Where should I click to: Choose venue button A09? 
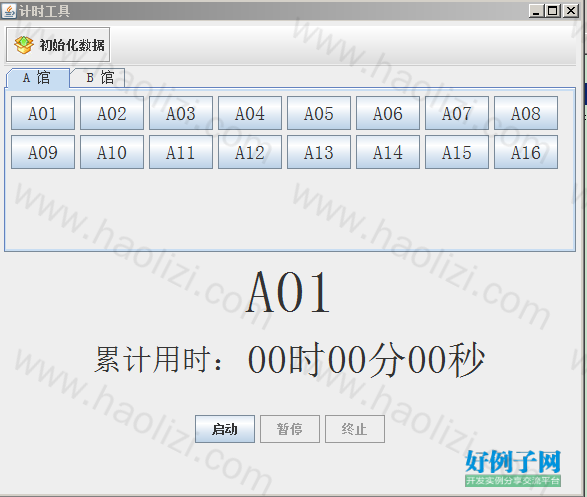pos(43,152)
